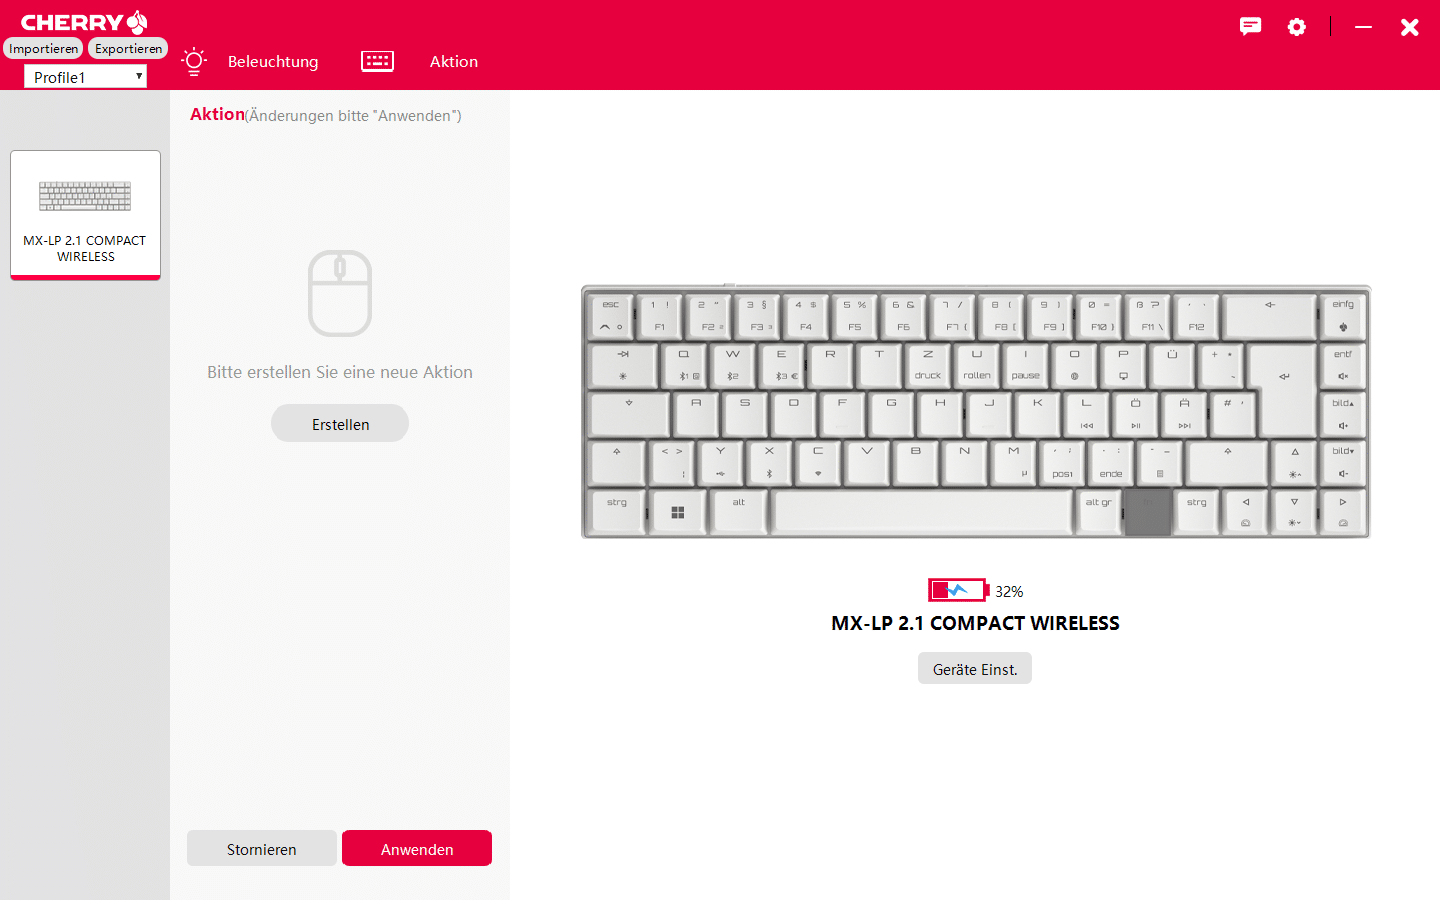Click the Exportieren button
Image resolution: width=1440 pixels, height=900 pixels.
128,48
